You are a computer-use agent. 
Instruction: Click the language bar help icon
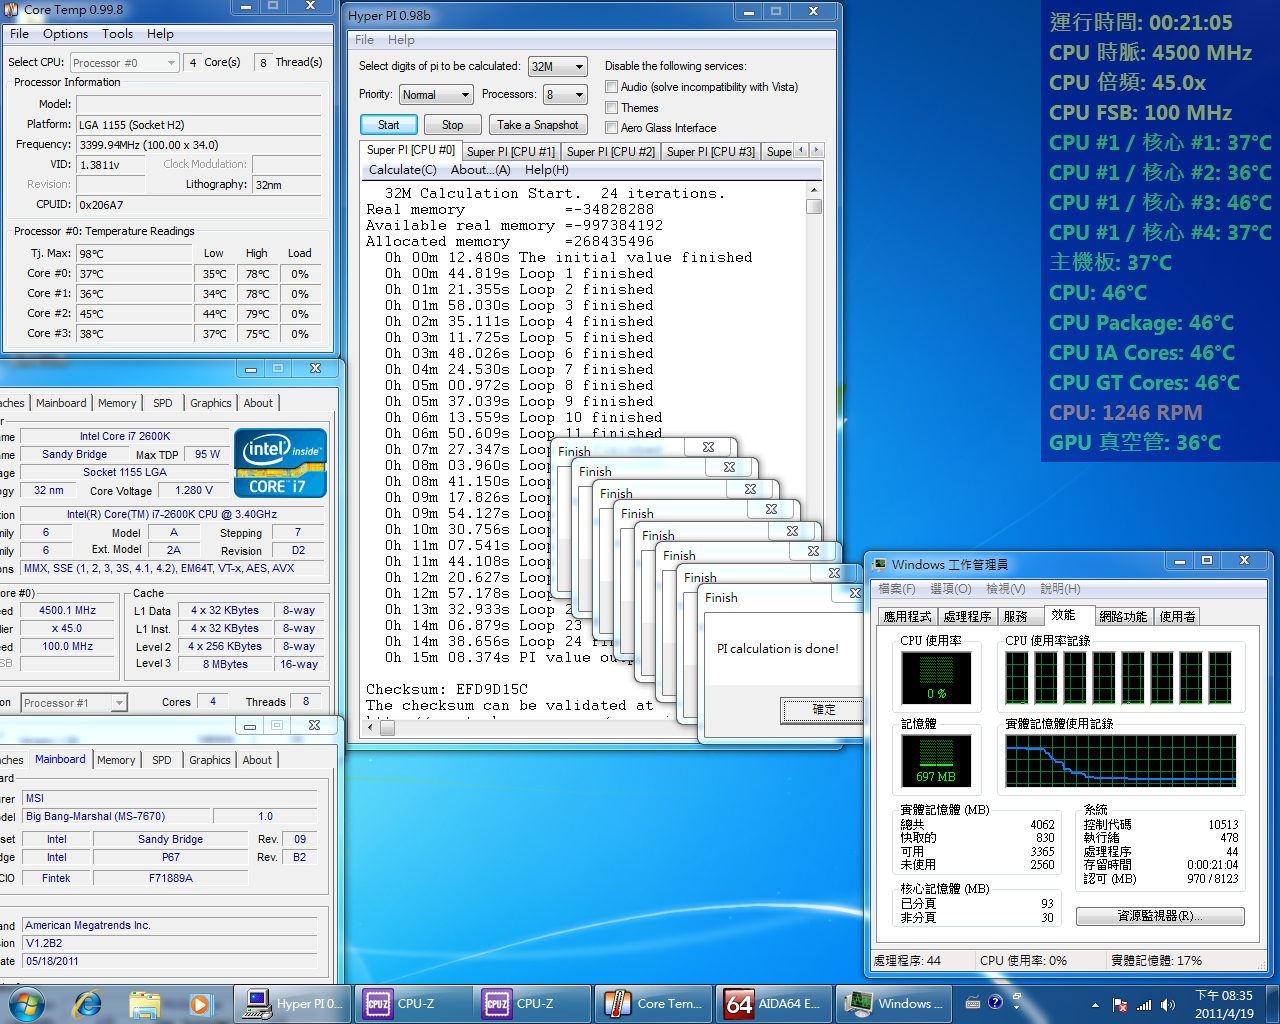tap(995, 1002)
